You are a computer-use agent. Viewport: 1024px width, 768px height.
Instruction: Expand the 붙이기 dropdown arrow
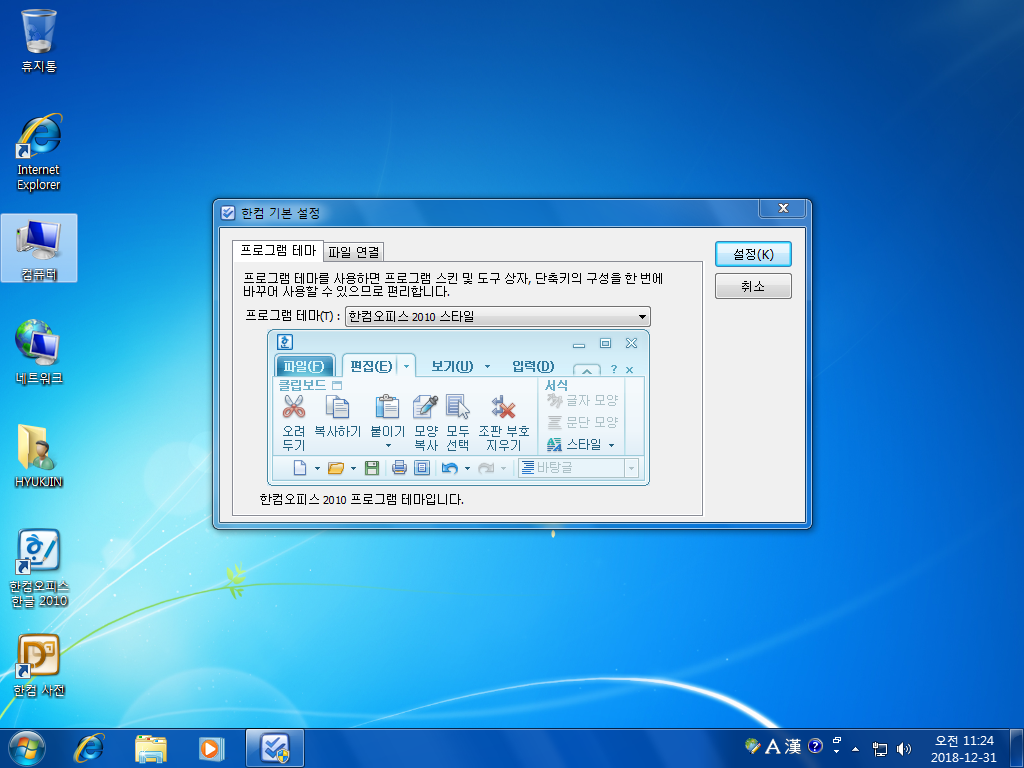point(388,446)
